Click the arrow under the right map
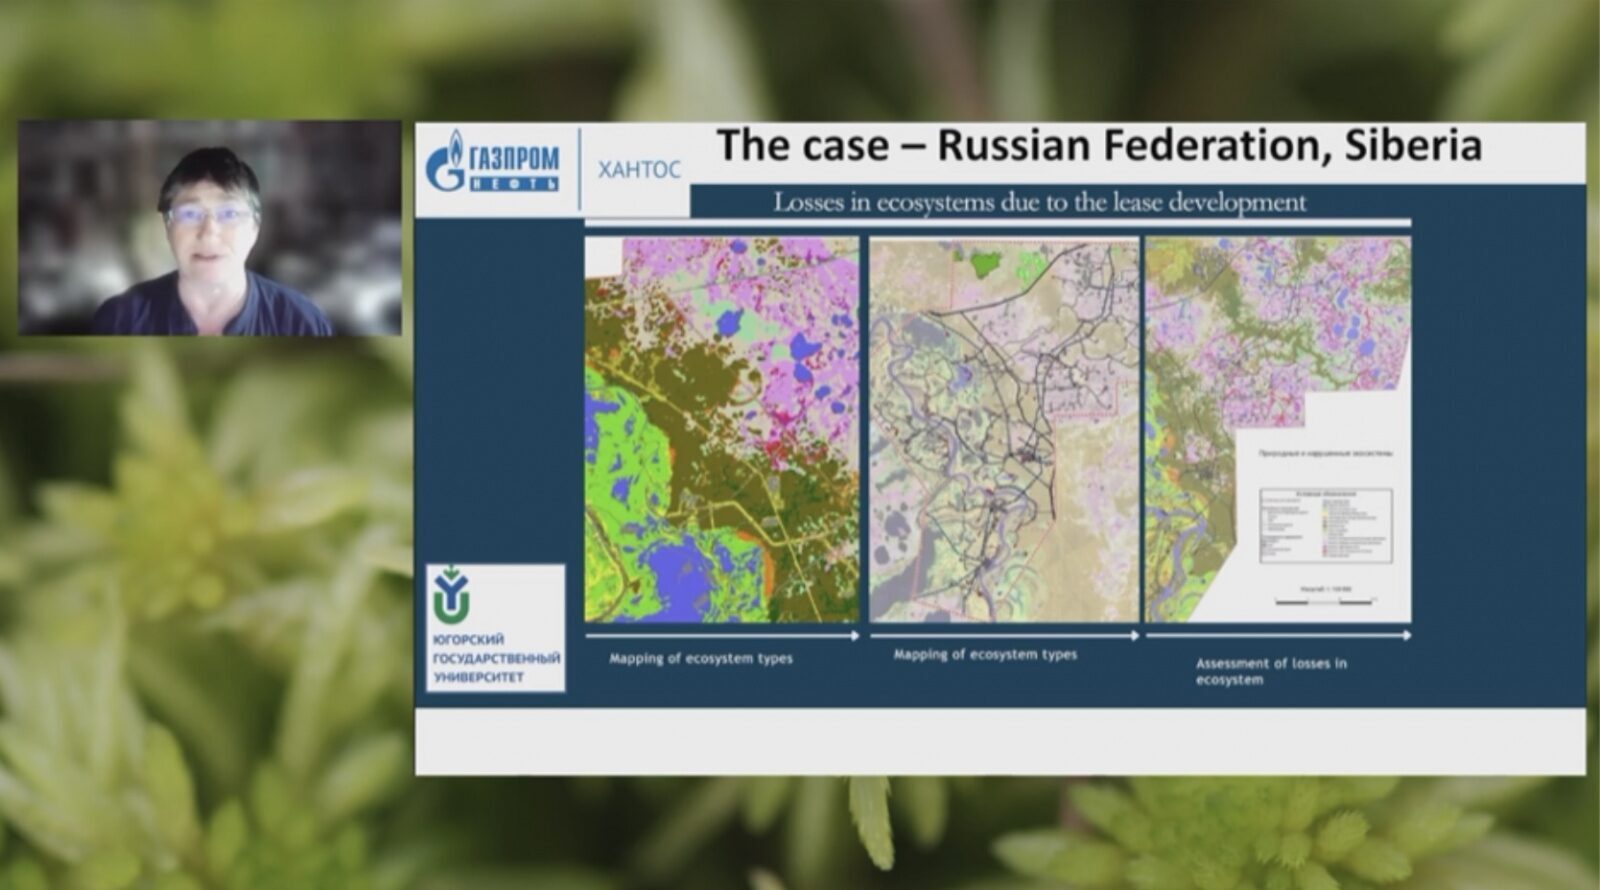1600x890 pixels. [x=1278, y=635]
